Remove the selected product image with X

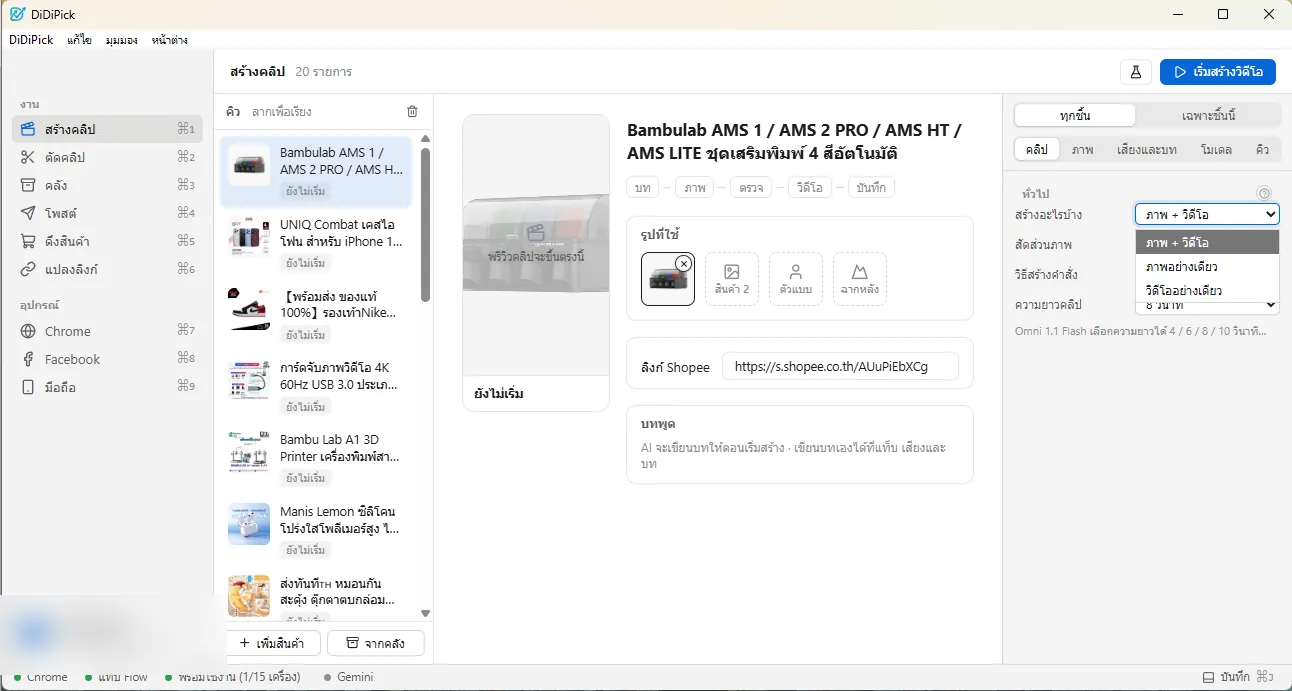tap(683, 263)
